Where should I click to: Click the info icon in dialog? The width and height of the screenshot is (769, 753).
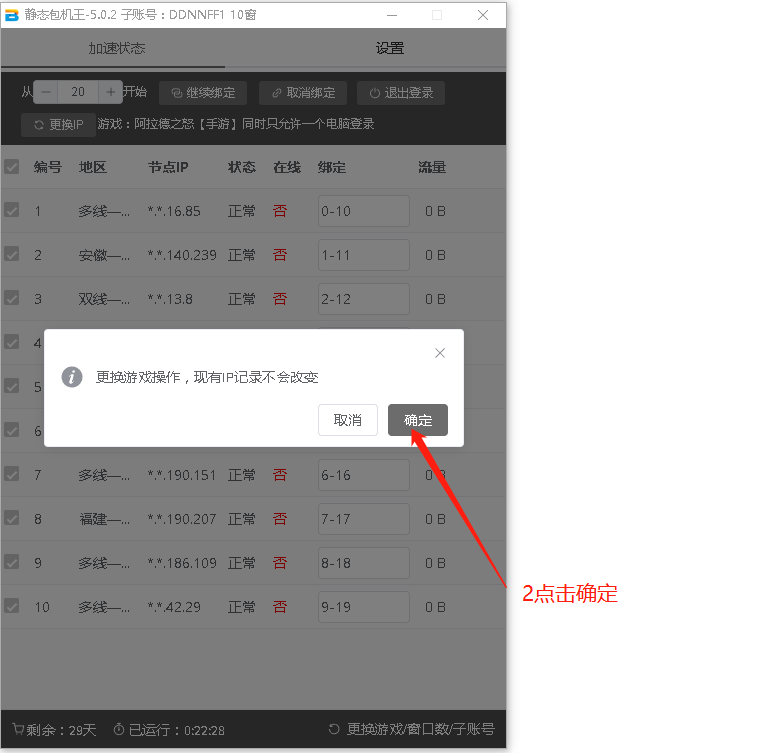(71, 377)
